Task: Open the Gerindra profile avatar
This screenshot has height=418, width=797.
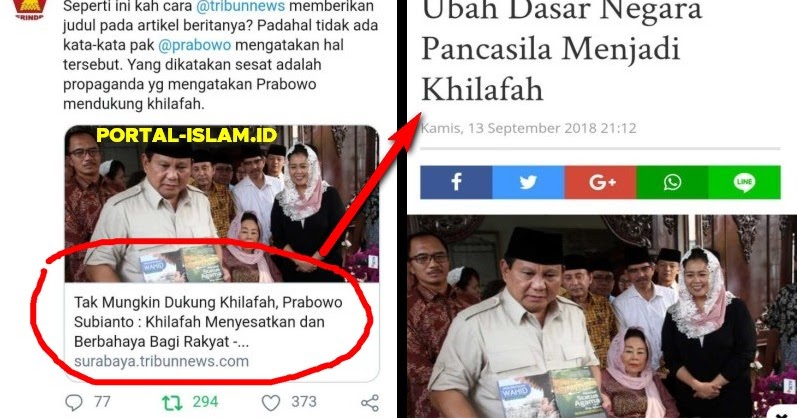Action: pos(29,9)
